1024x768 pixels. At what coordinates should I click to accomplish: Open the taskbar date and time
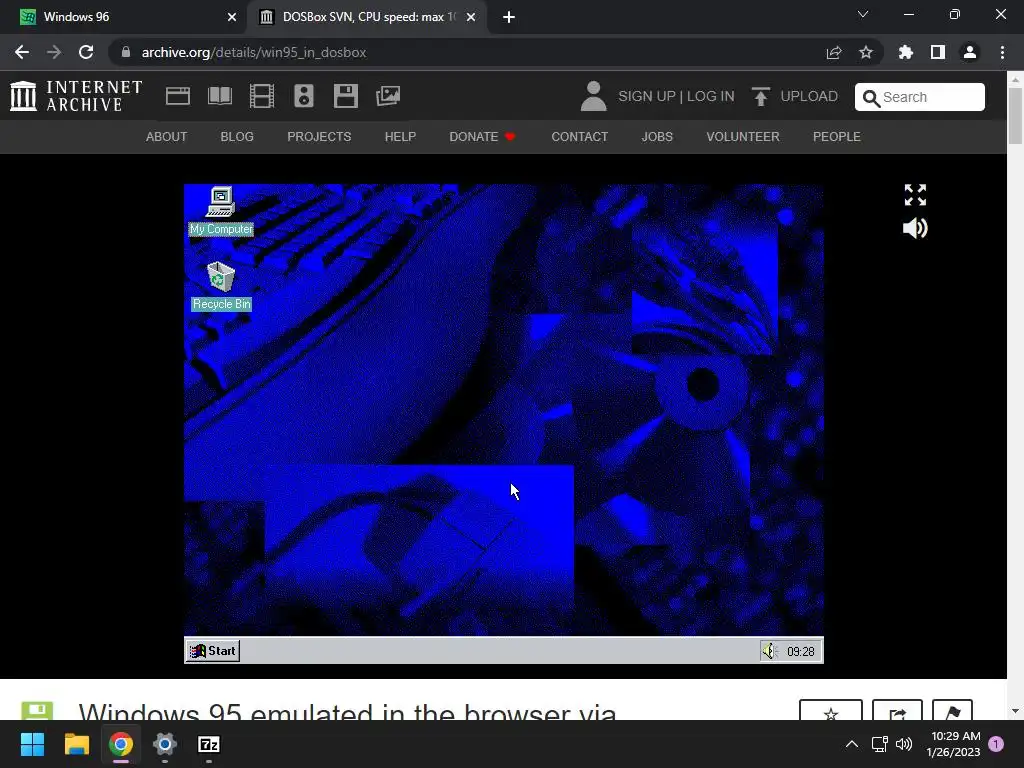pyautogui.click(x=953, y=744)
